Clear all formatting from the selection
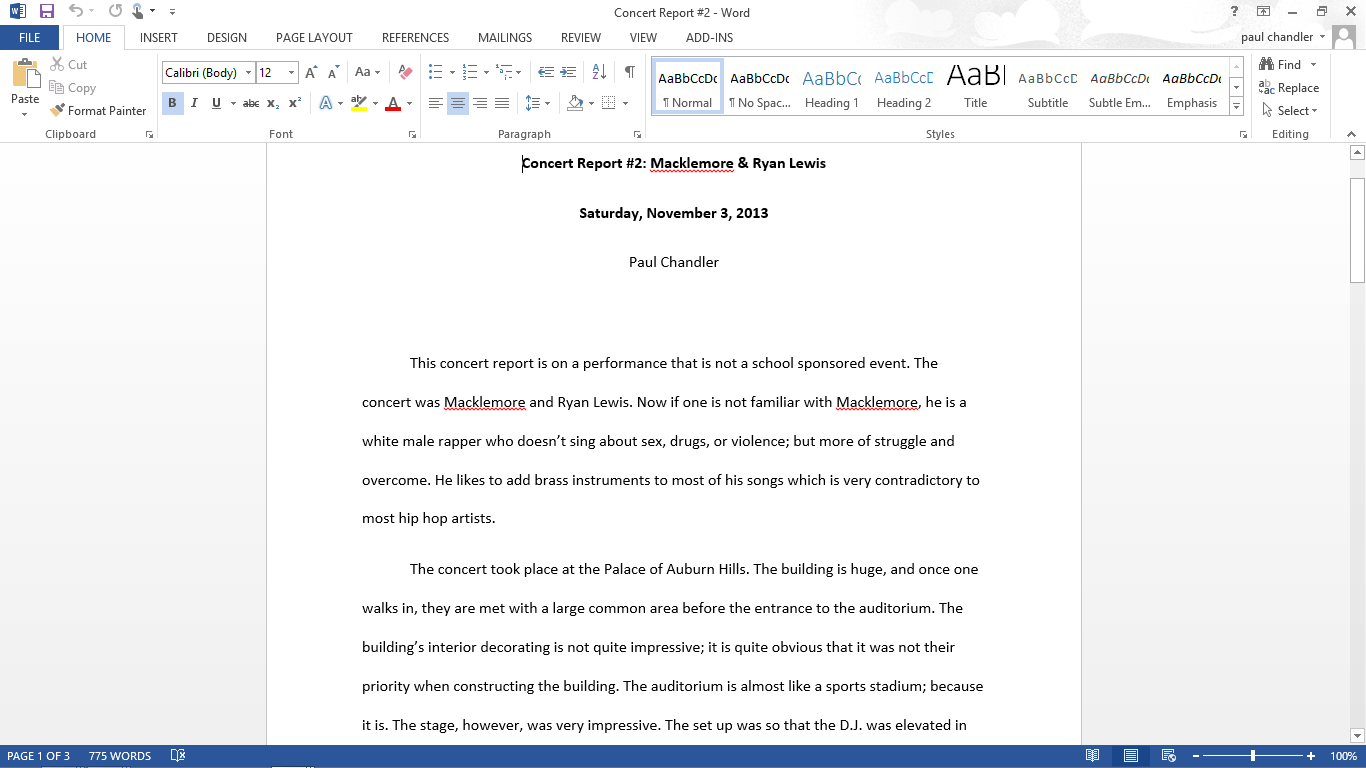 (405, 73)
